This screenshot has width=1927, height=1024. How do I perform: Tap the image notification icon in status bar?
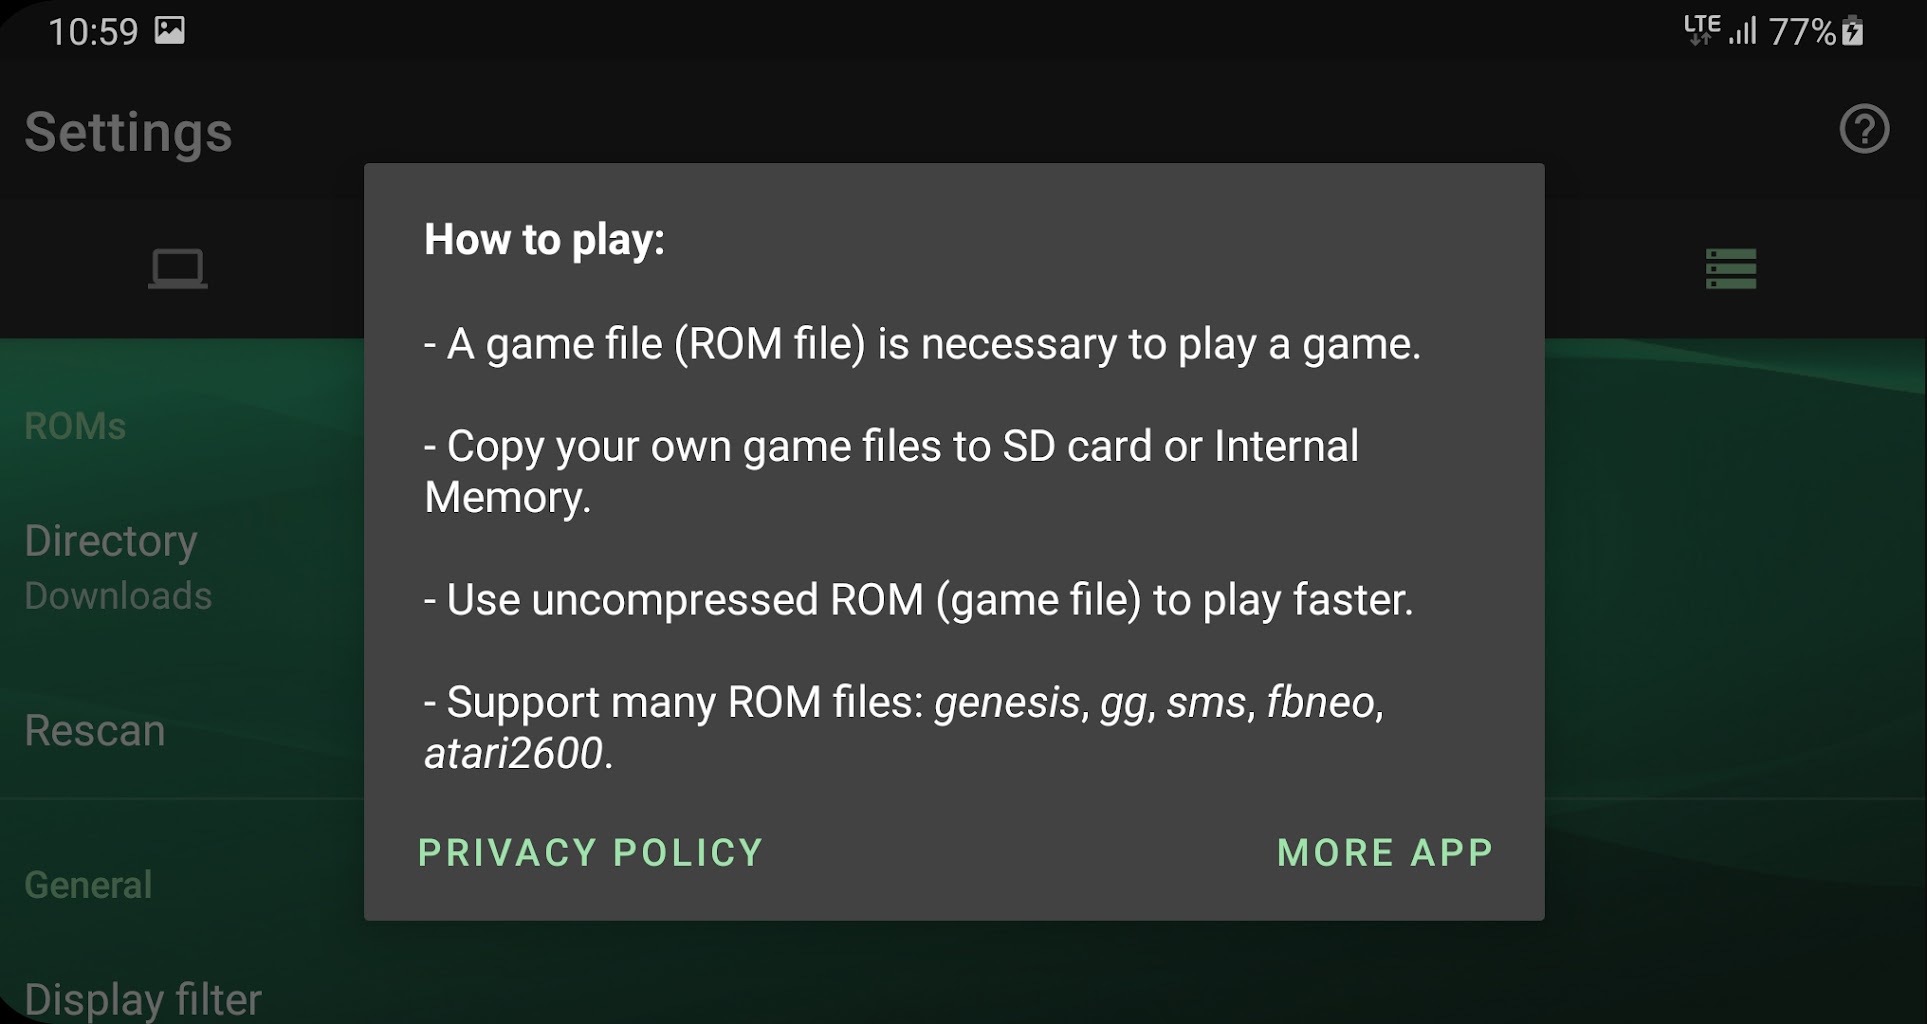(x=170, y=30)
